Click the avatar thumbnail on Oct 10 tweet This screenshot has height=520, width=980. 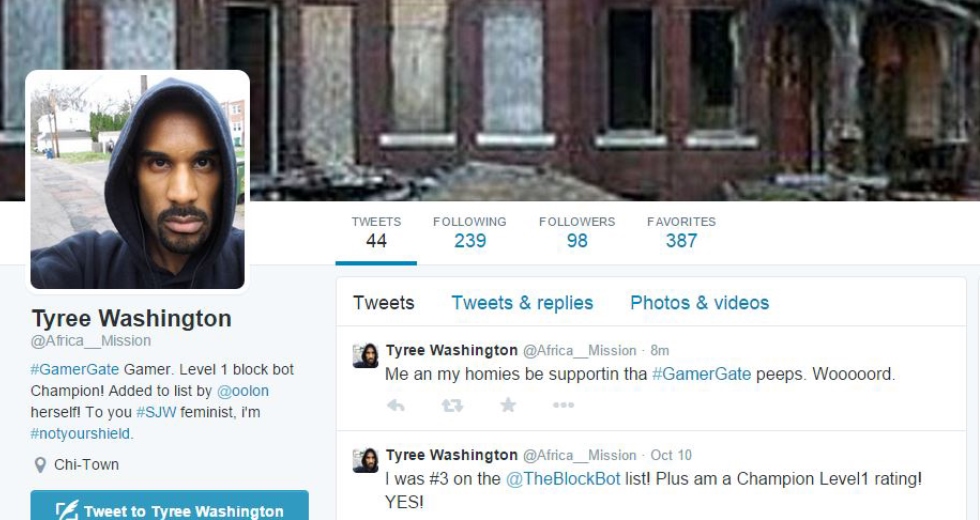click(366, 461)
